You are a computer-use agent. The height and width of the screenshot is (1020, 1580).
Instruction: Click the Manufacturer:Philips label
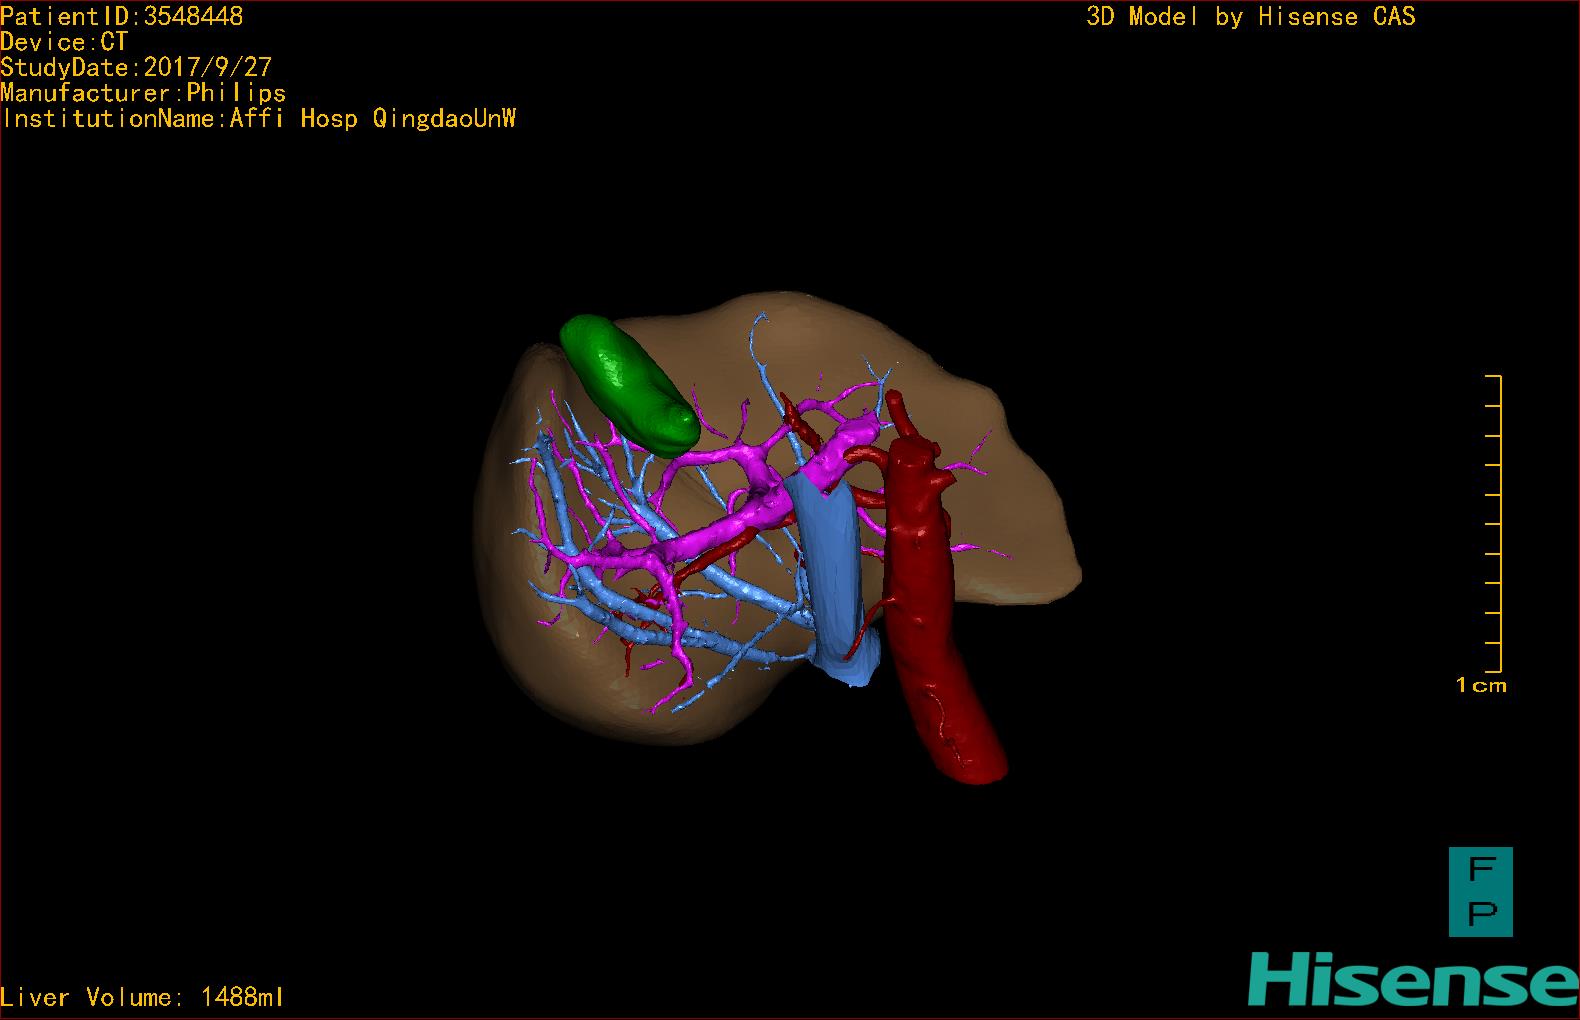143,93
